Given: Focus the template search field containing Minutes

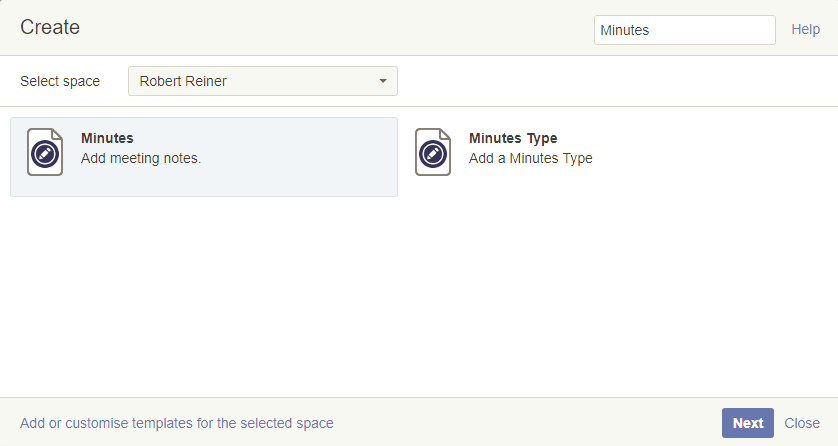Looking at the screenshot, I should [x=684, y=30].
